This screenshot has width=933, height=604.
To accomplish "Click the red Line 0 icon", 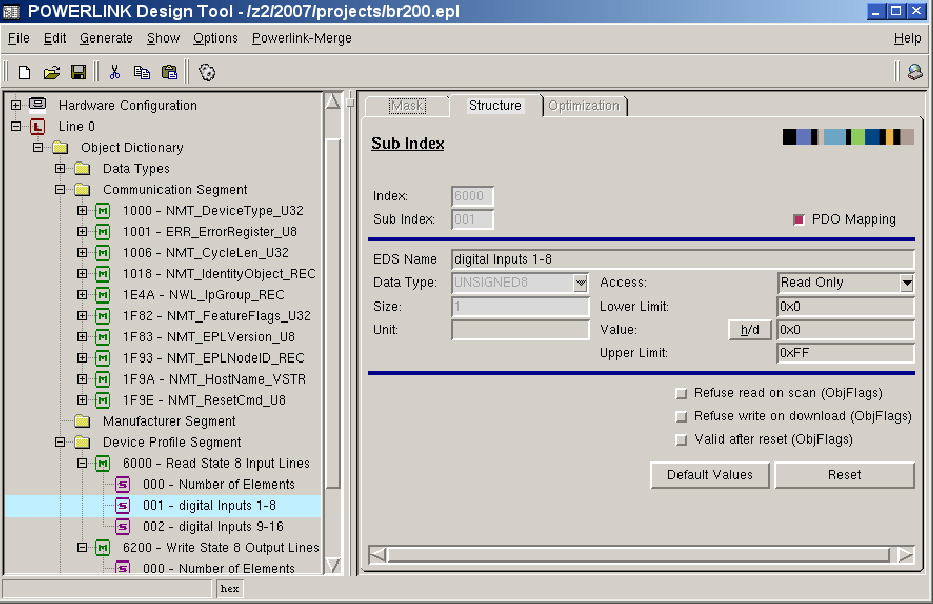I will pos(37,126).
